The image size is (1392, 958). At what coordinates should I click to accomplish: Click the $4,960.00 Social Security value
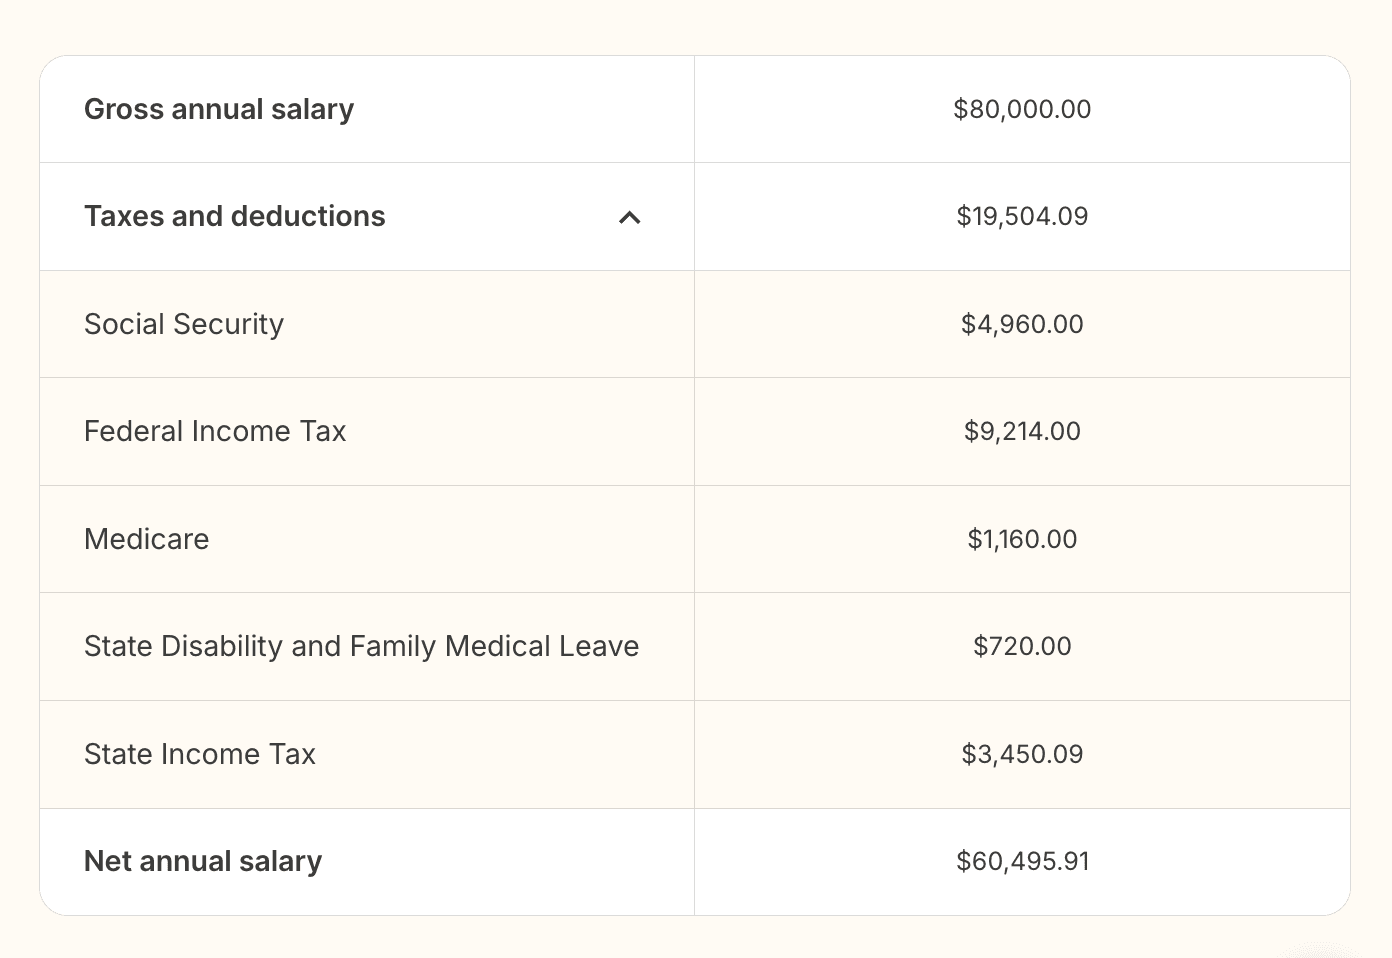1022,324
